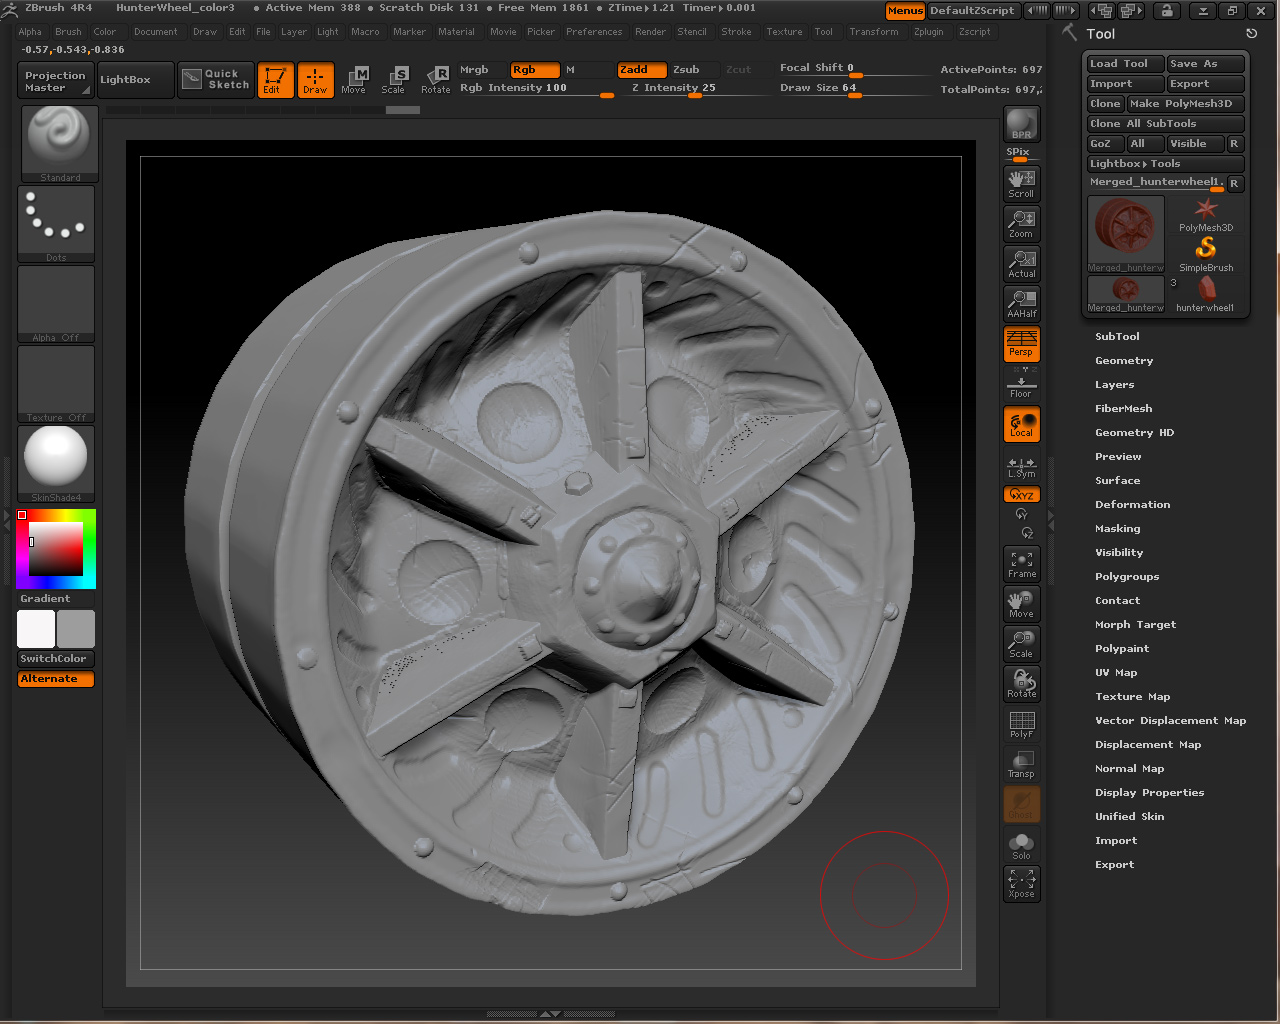Click the Zoom canvas icon
Screen dimensions: 1280x1024
[x=1021, y=223]
